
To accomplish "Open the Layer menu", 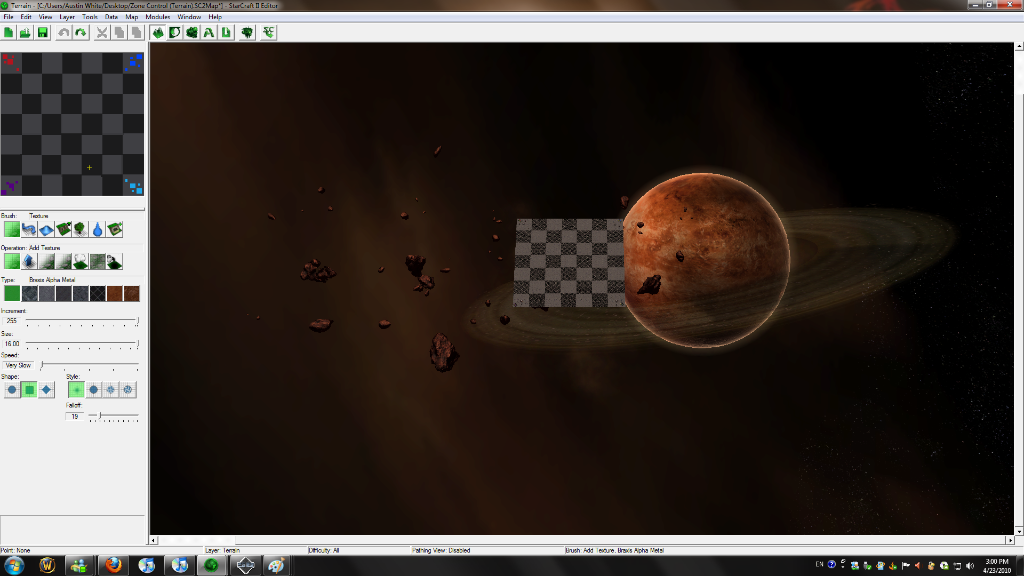I will [67, 17].
